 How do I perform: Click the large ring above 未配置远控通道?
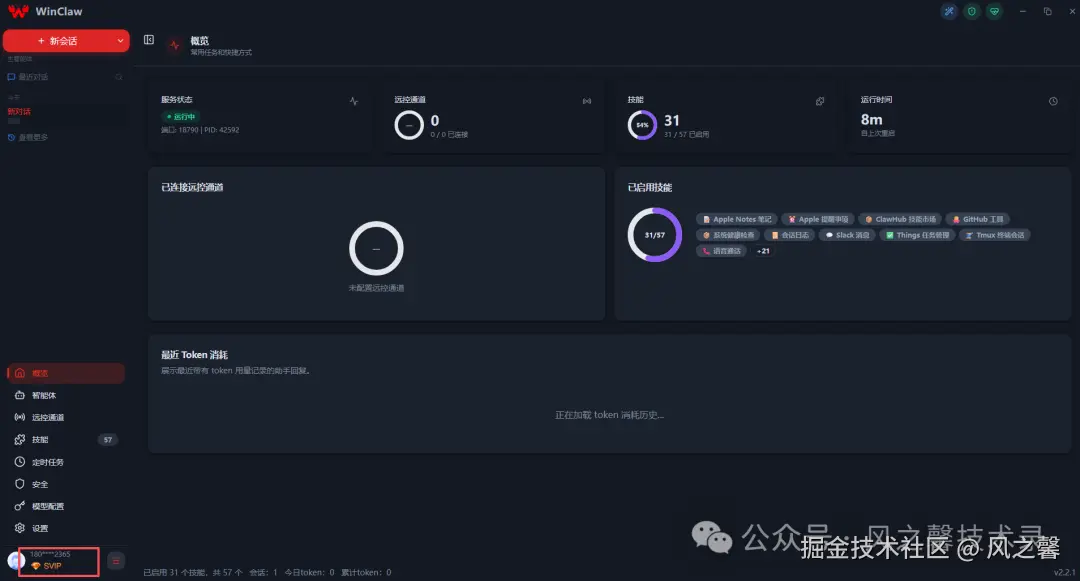click(376, 249)
